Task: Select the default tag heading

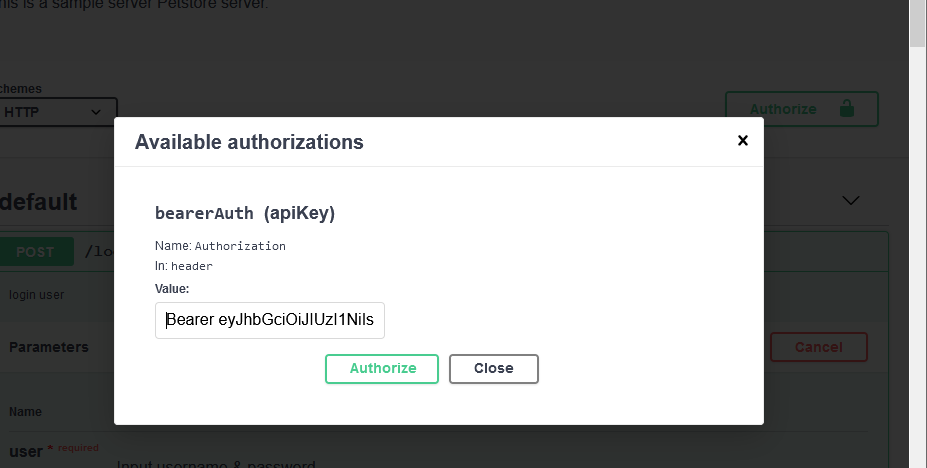Action: (x=39, y=201)
